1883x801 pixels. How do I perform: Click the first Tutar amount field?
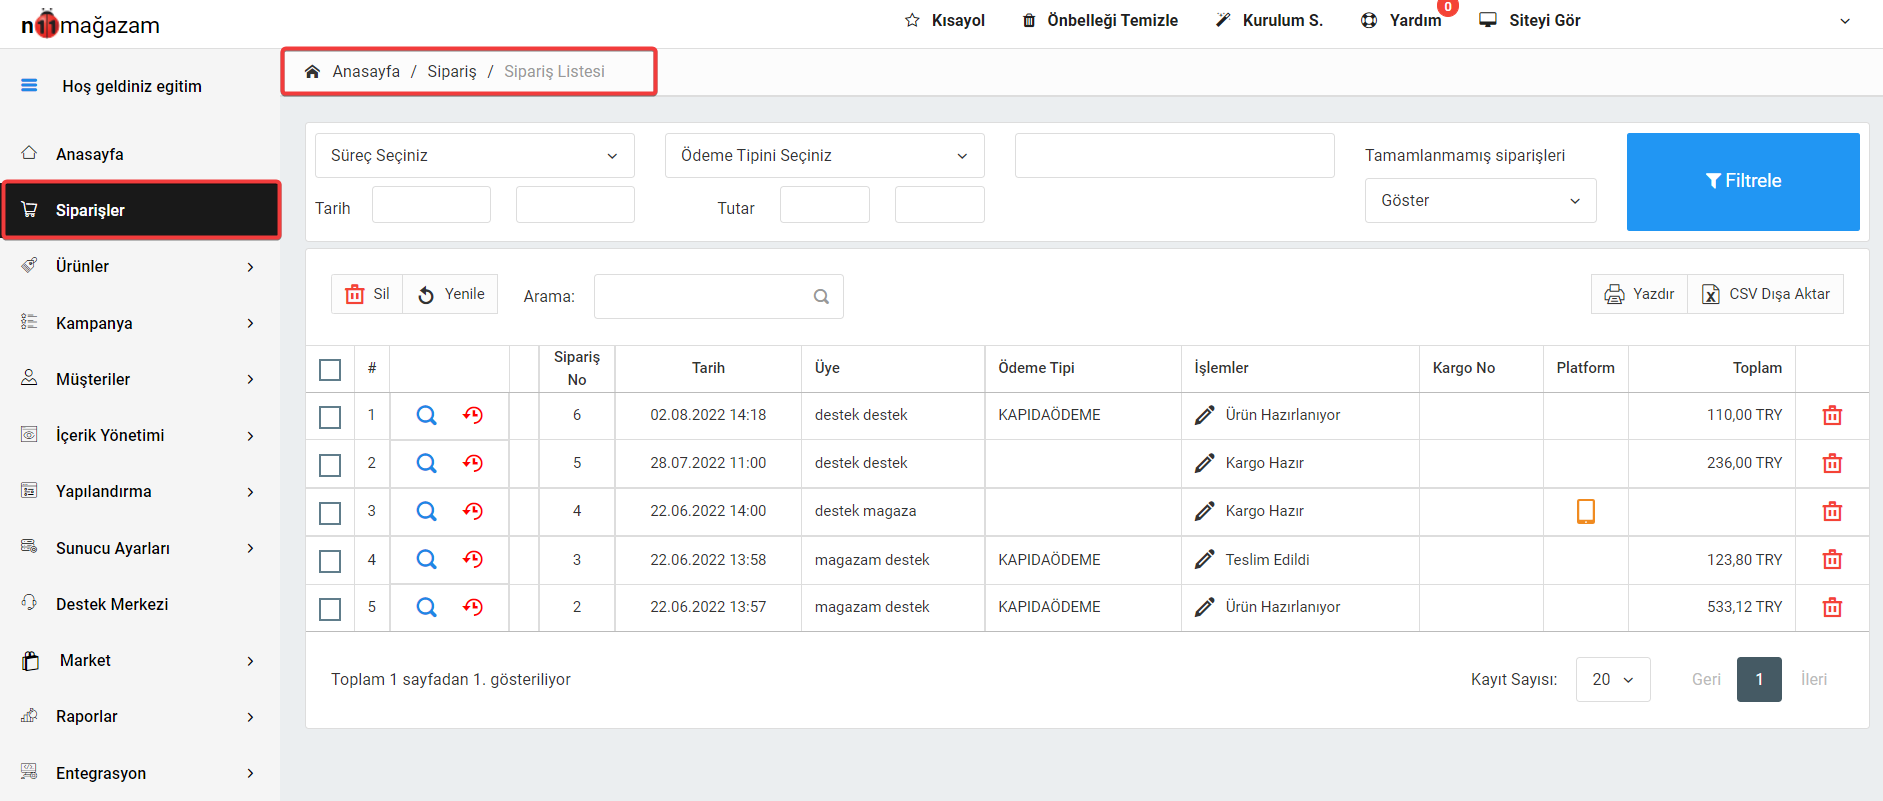click(x=825, y=204)
